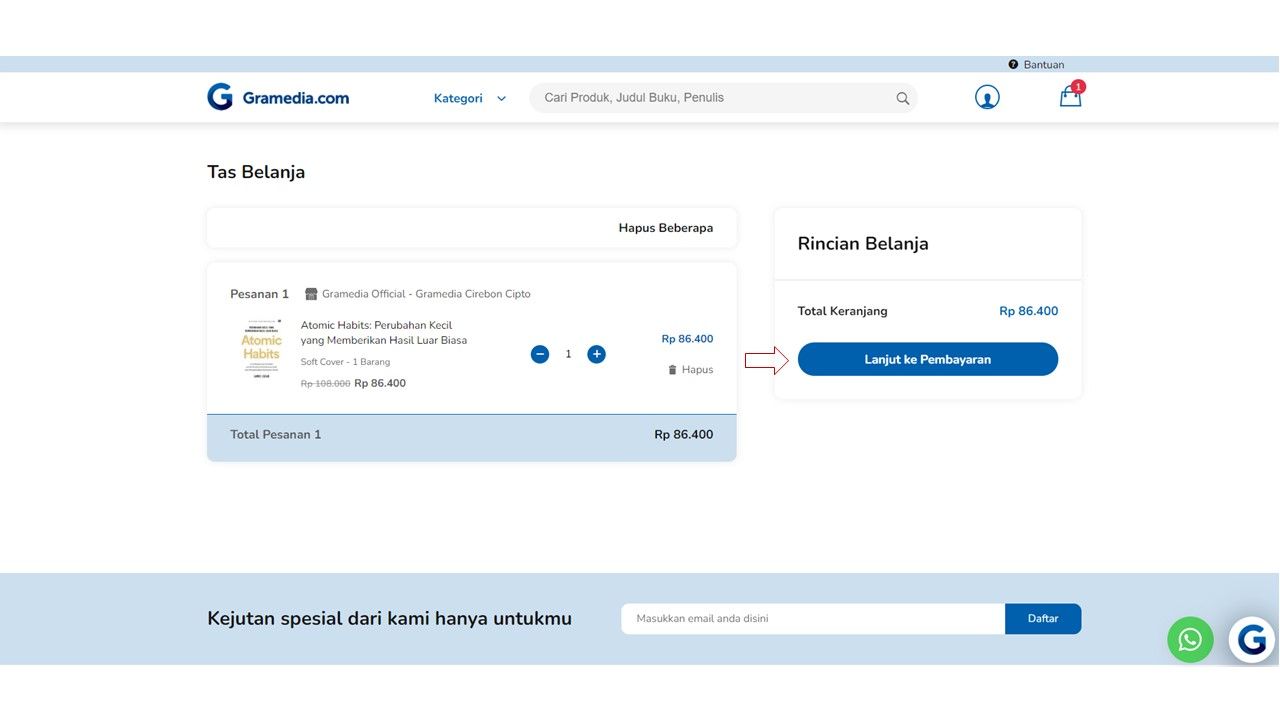Open the shopping bag cart icon

click(1070, 97)
